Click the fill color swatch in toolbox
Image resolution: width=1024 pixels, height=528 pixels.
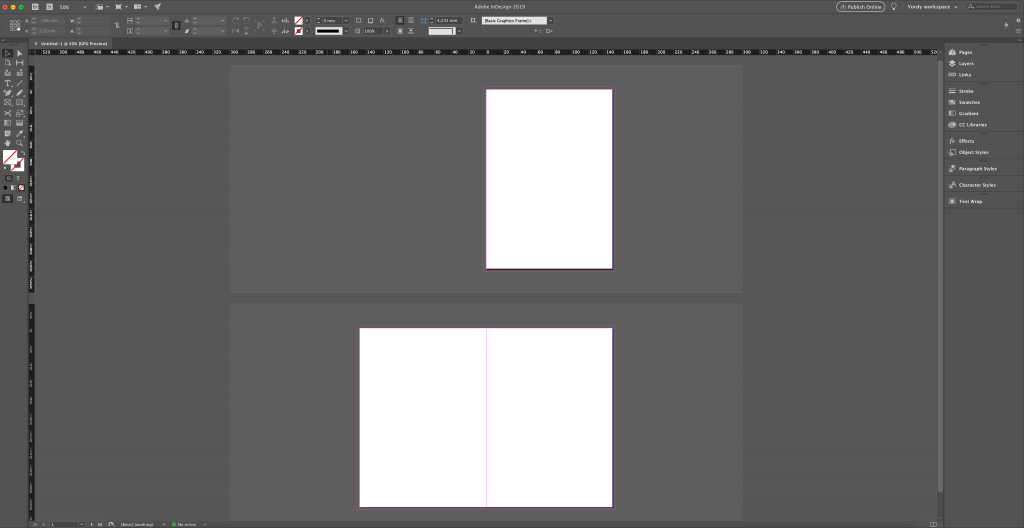tap(9, 158)
